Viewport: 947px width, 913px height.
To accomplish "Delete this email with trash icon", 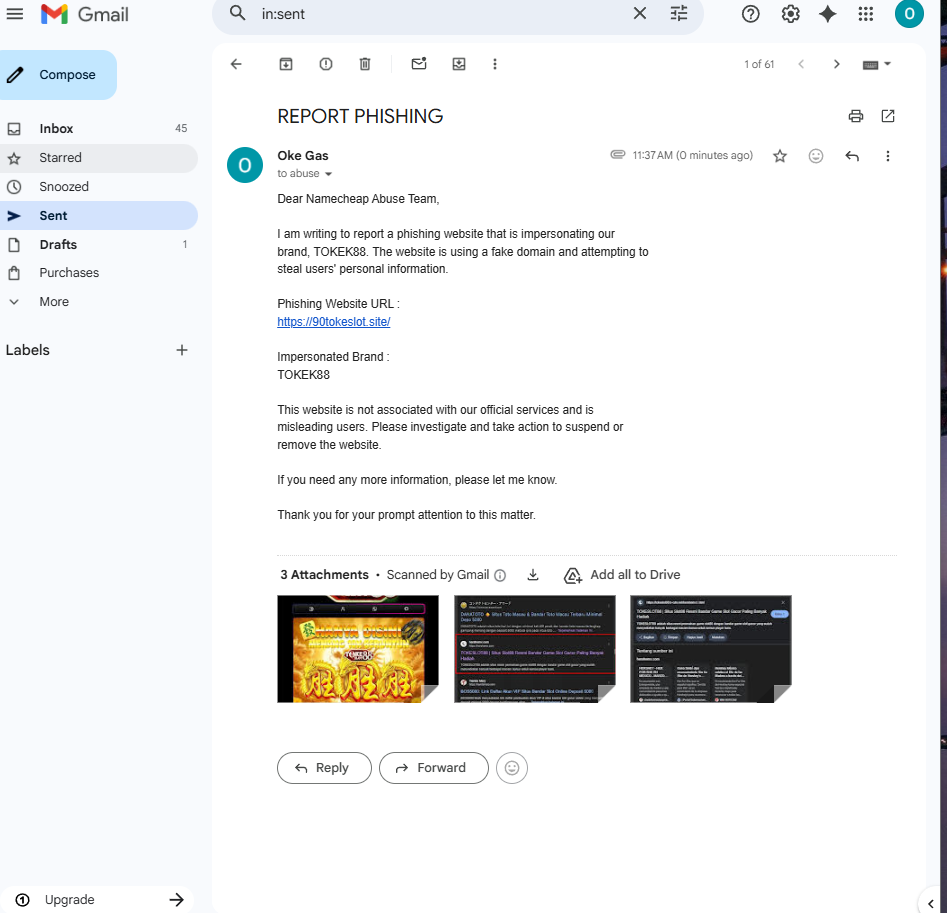I will pos(365,64).
